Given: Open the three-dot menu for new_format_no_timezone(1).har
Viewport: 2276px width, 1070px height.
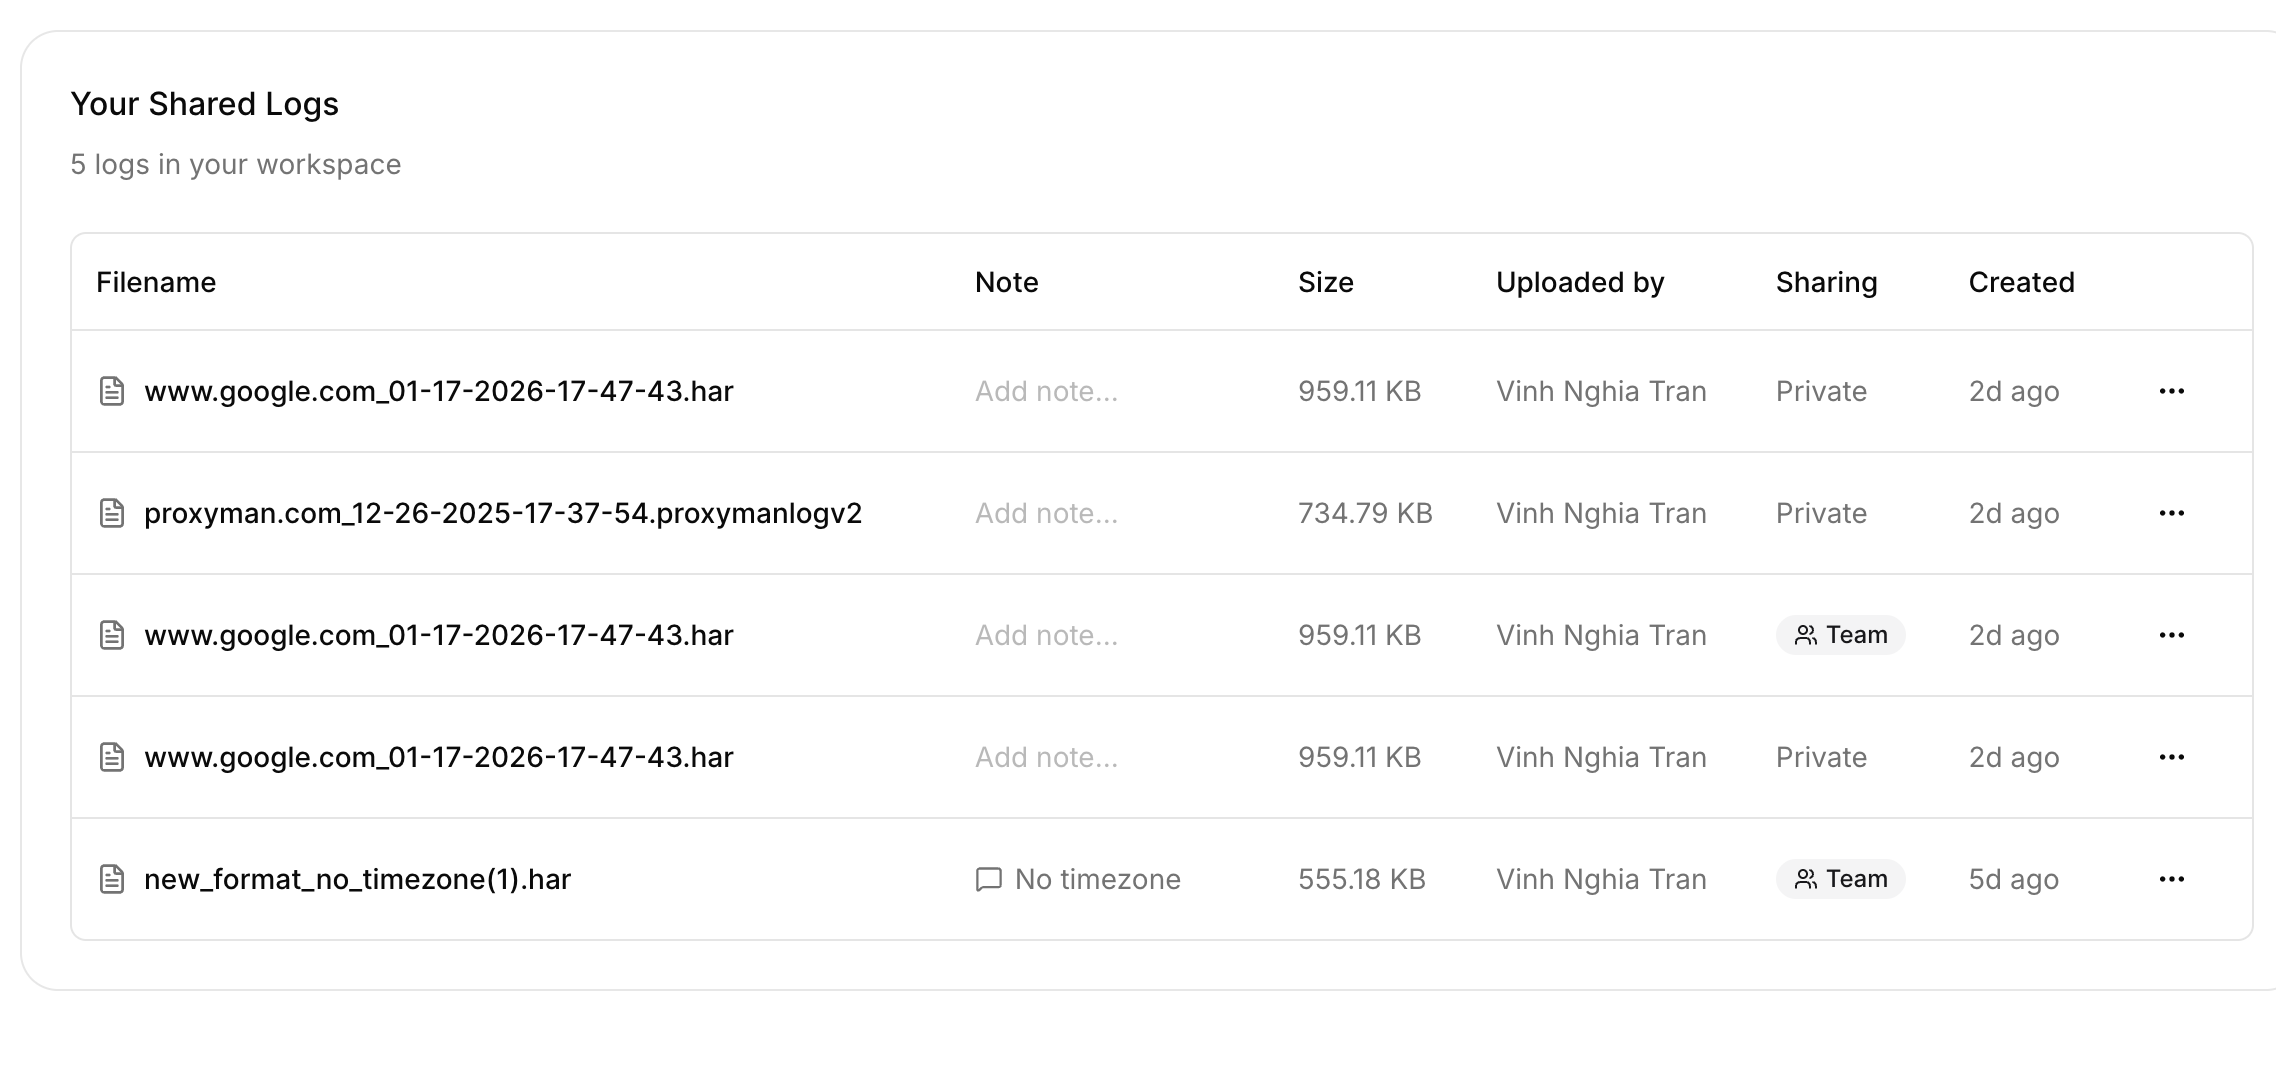Looking at the screenshot, I should (x=2171, y=879).
